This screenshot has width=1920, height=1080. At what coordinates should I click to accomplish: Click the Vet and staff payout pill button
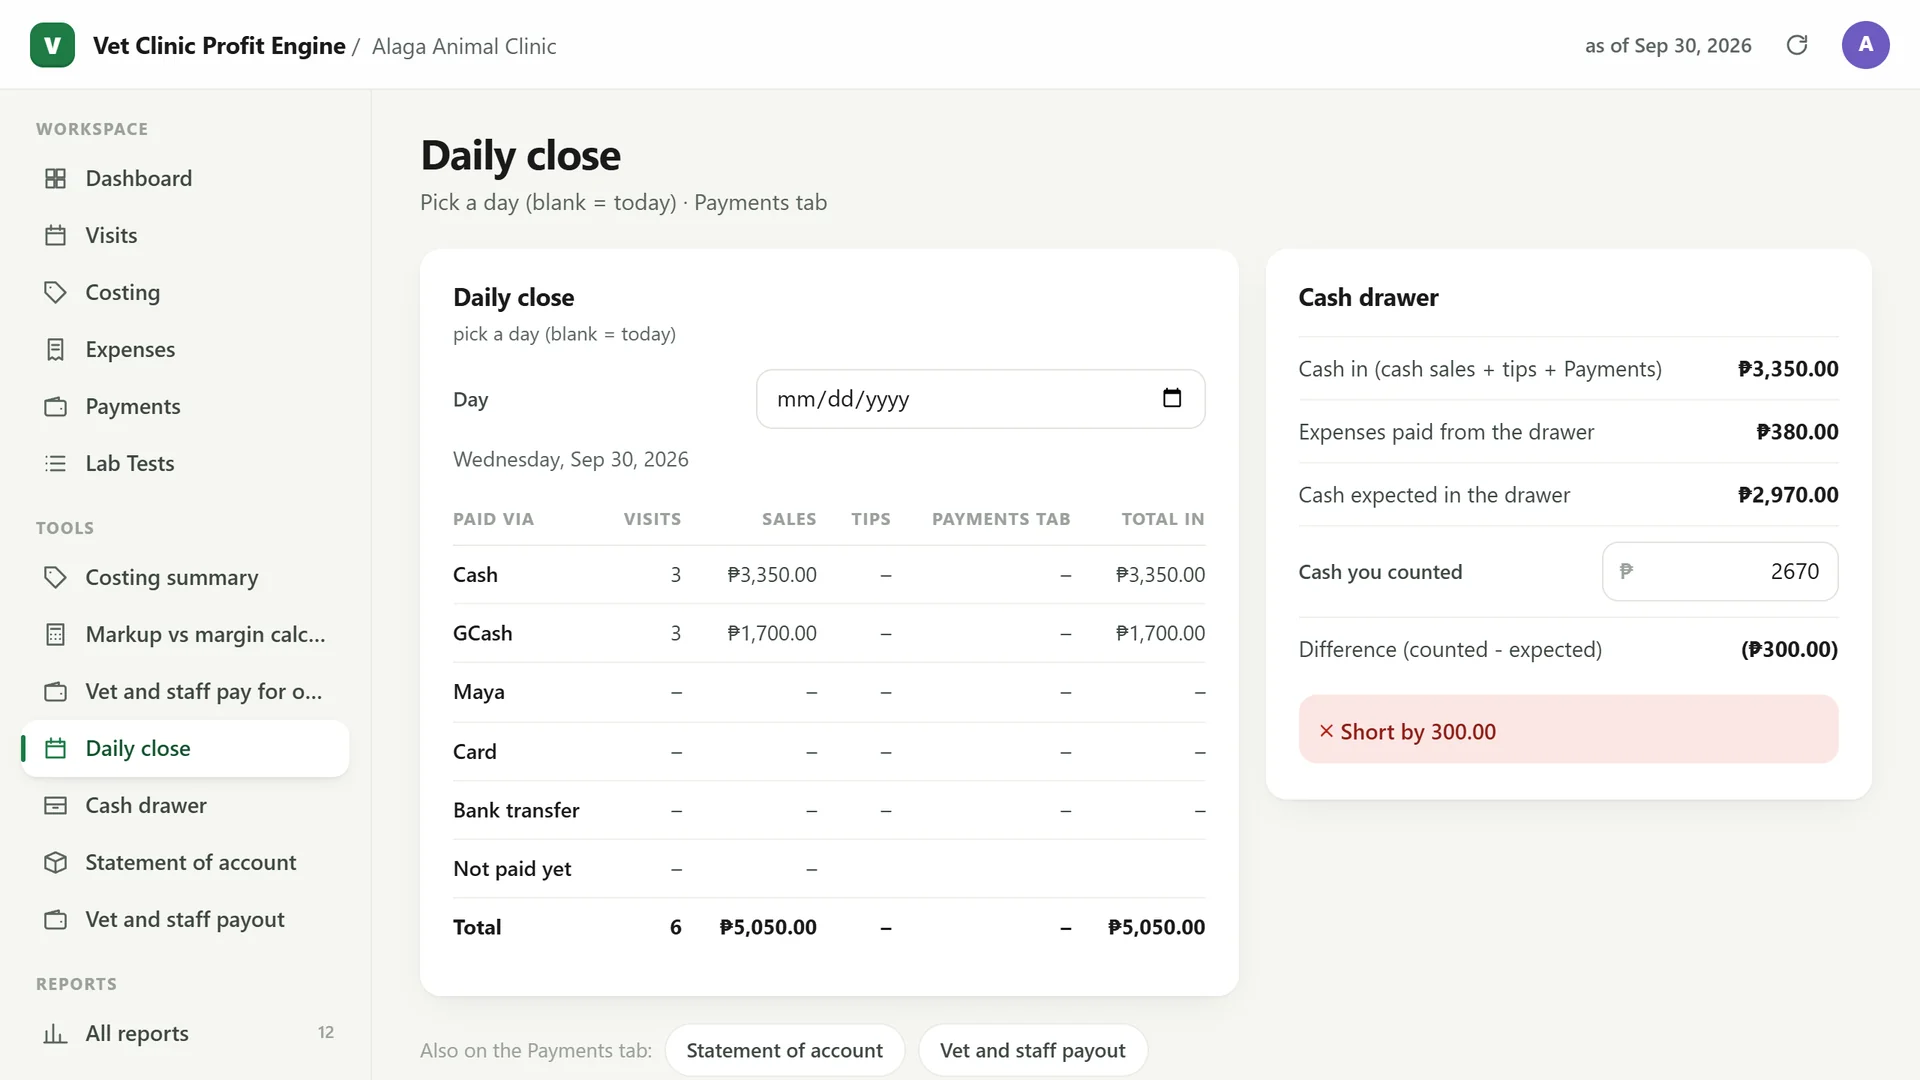coord(1032,1050)
